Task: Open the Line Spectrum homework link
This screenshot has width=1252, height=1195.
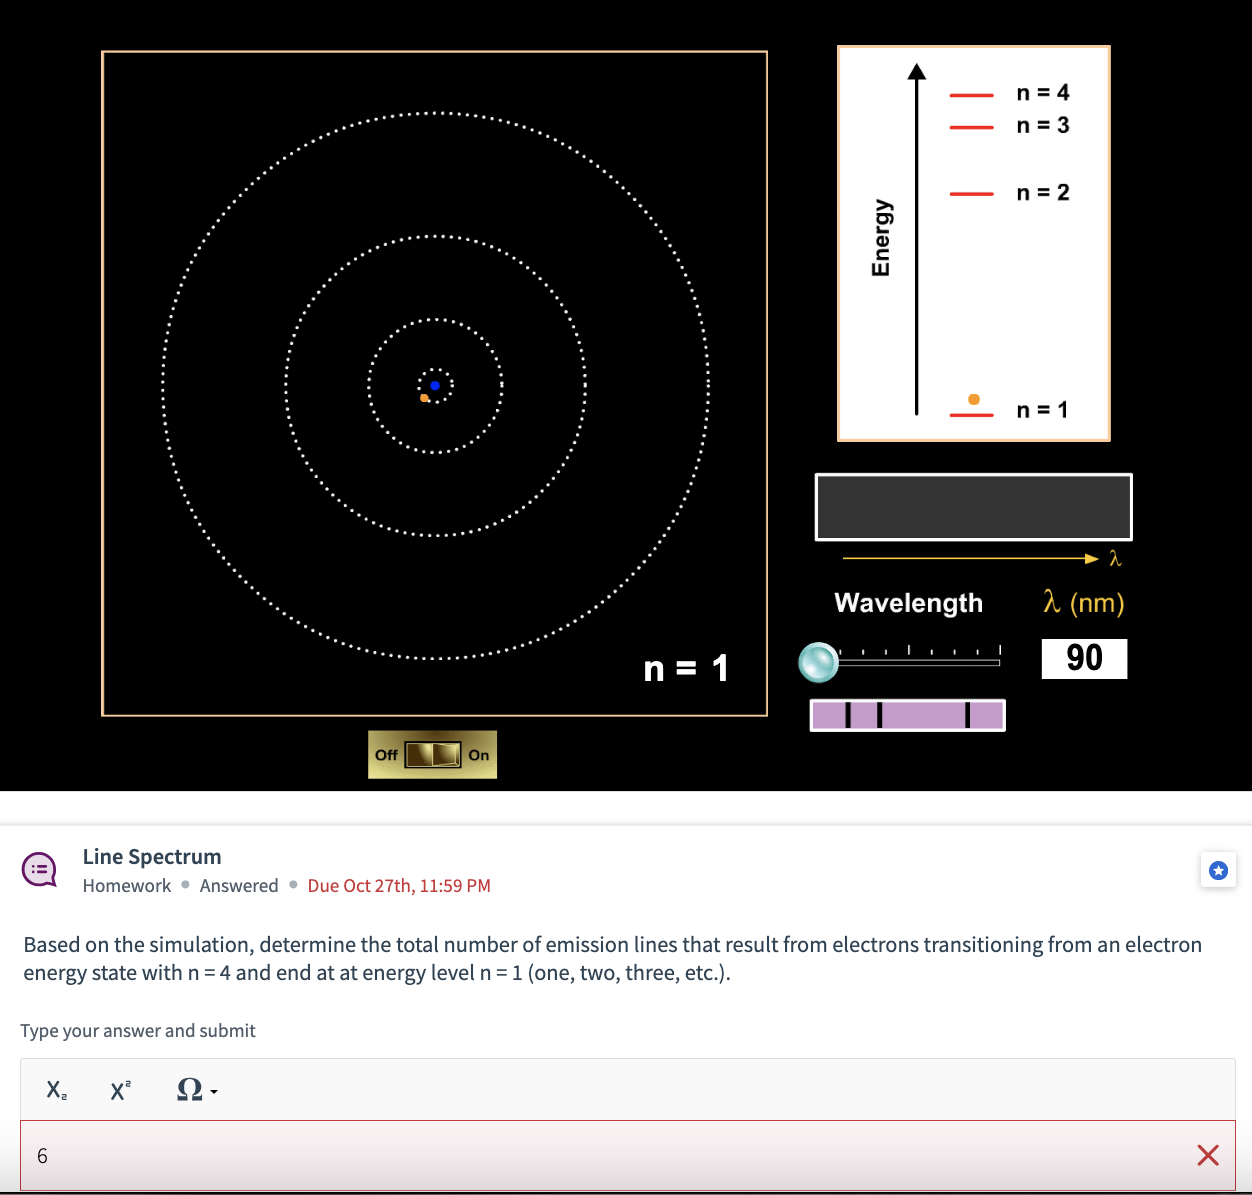Action: [x=152, y=856]
